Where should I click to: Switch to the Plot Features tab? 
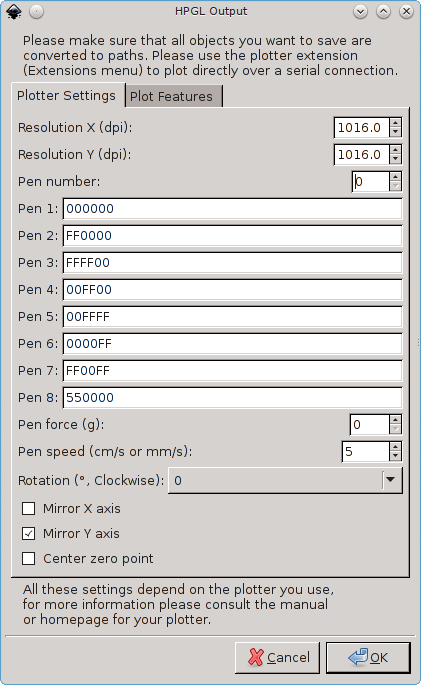[x=174, y=96]
